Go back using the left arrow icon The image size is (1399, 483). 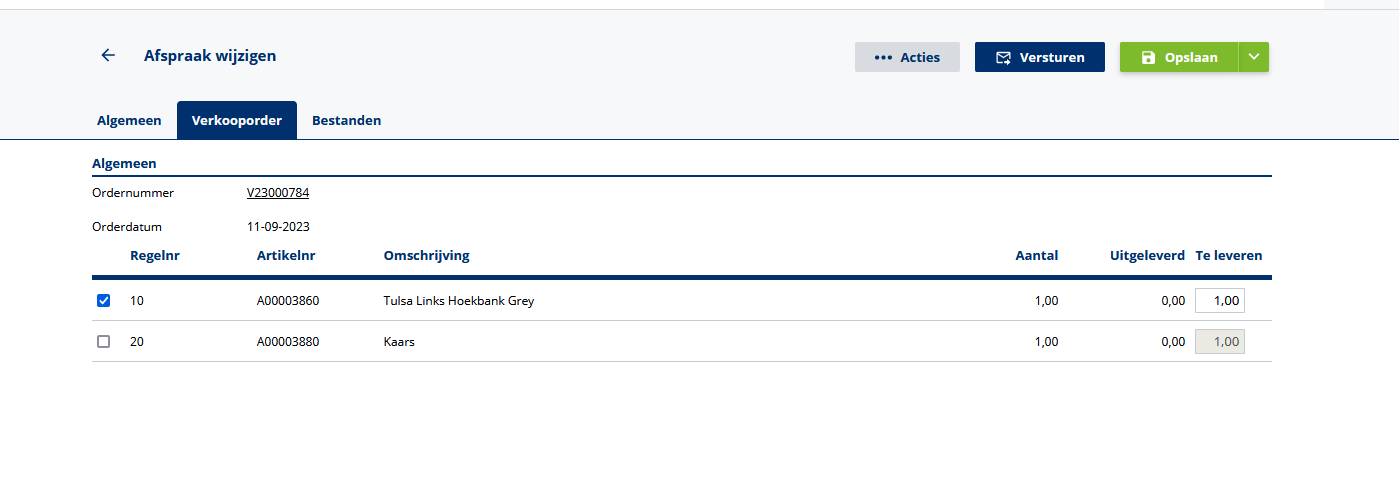[x=108, y=56]
